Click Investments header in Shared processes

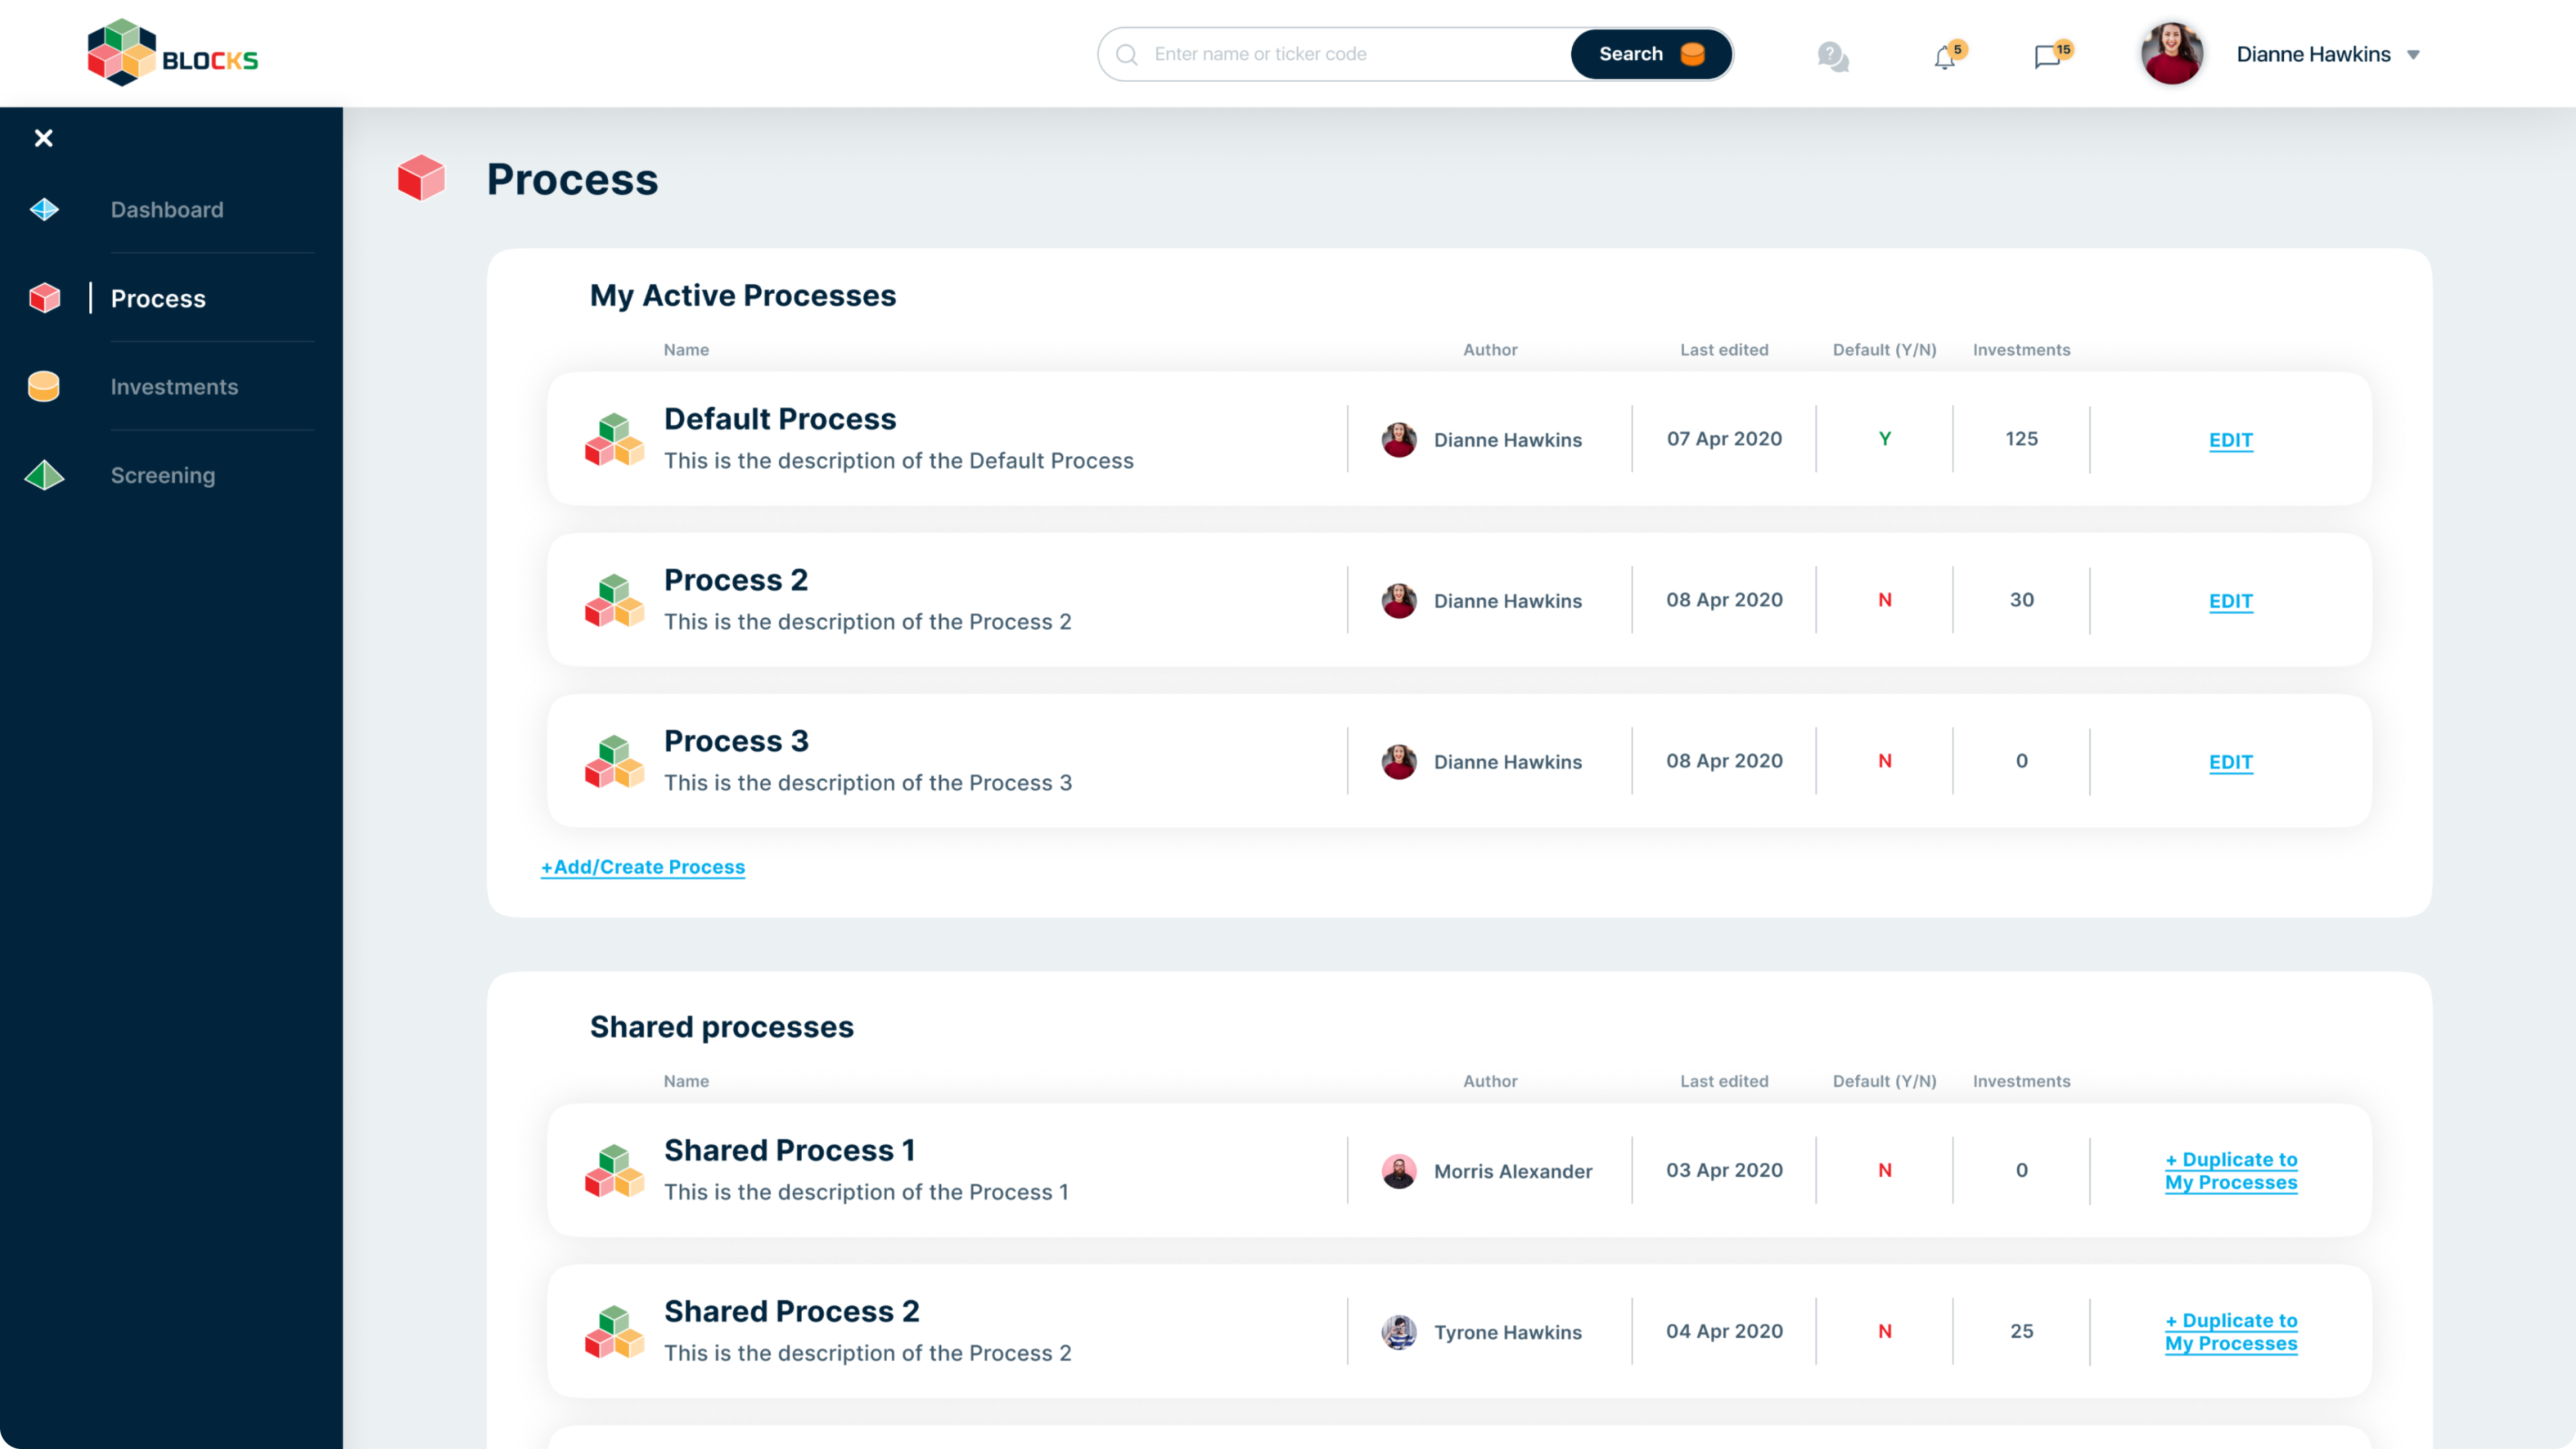coord(2021,1081)
